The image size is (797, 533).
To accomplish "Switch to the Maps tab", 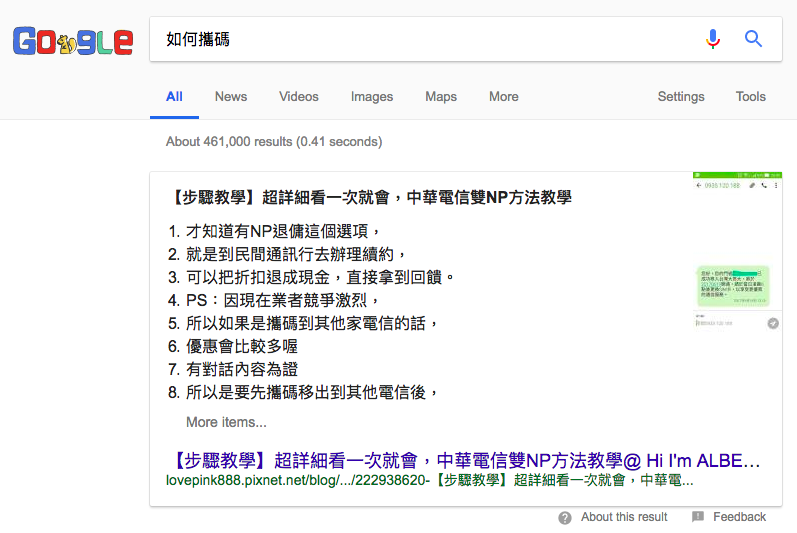I will tap(441, 97).
